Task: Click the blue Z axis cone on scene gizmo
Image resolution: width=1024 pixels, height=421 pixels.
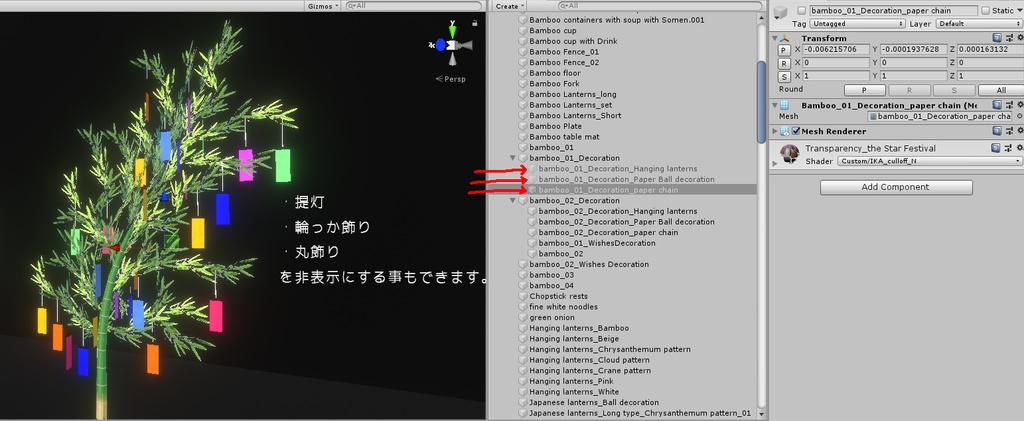Action: (440, 45)
